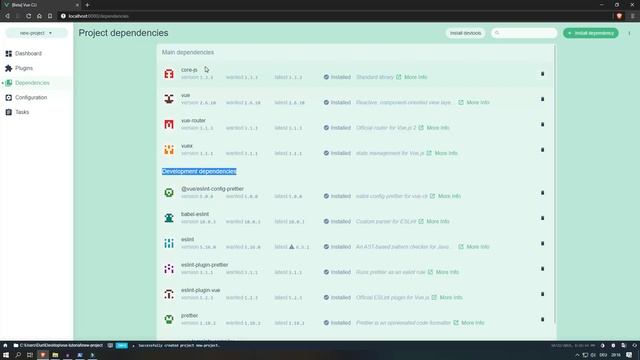Delete the eslint-plugin-prettier dependency
The image size is (640, 360).
[x=542, y=269]
